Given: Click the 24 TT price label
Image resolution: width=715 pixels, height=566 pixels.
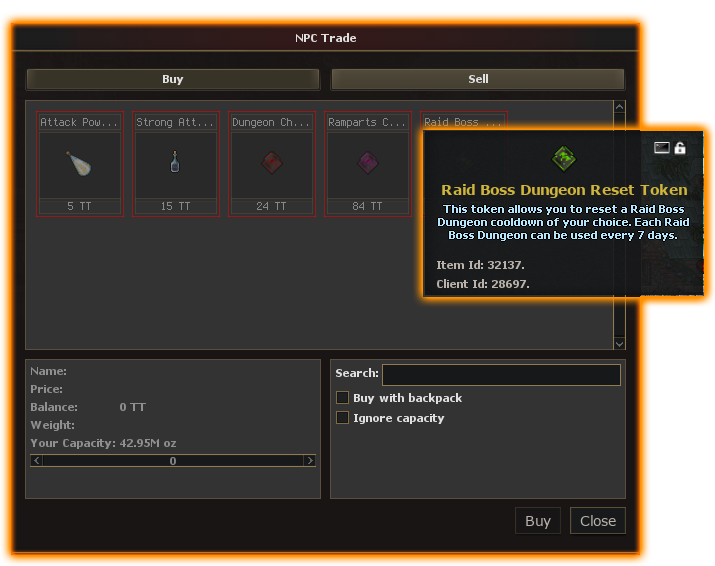Looking at the screenshot, I should [x=272, y=207].
